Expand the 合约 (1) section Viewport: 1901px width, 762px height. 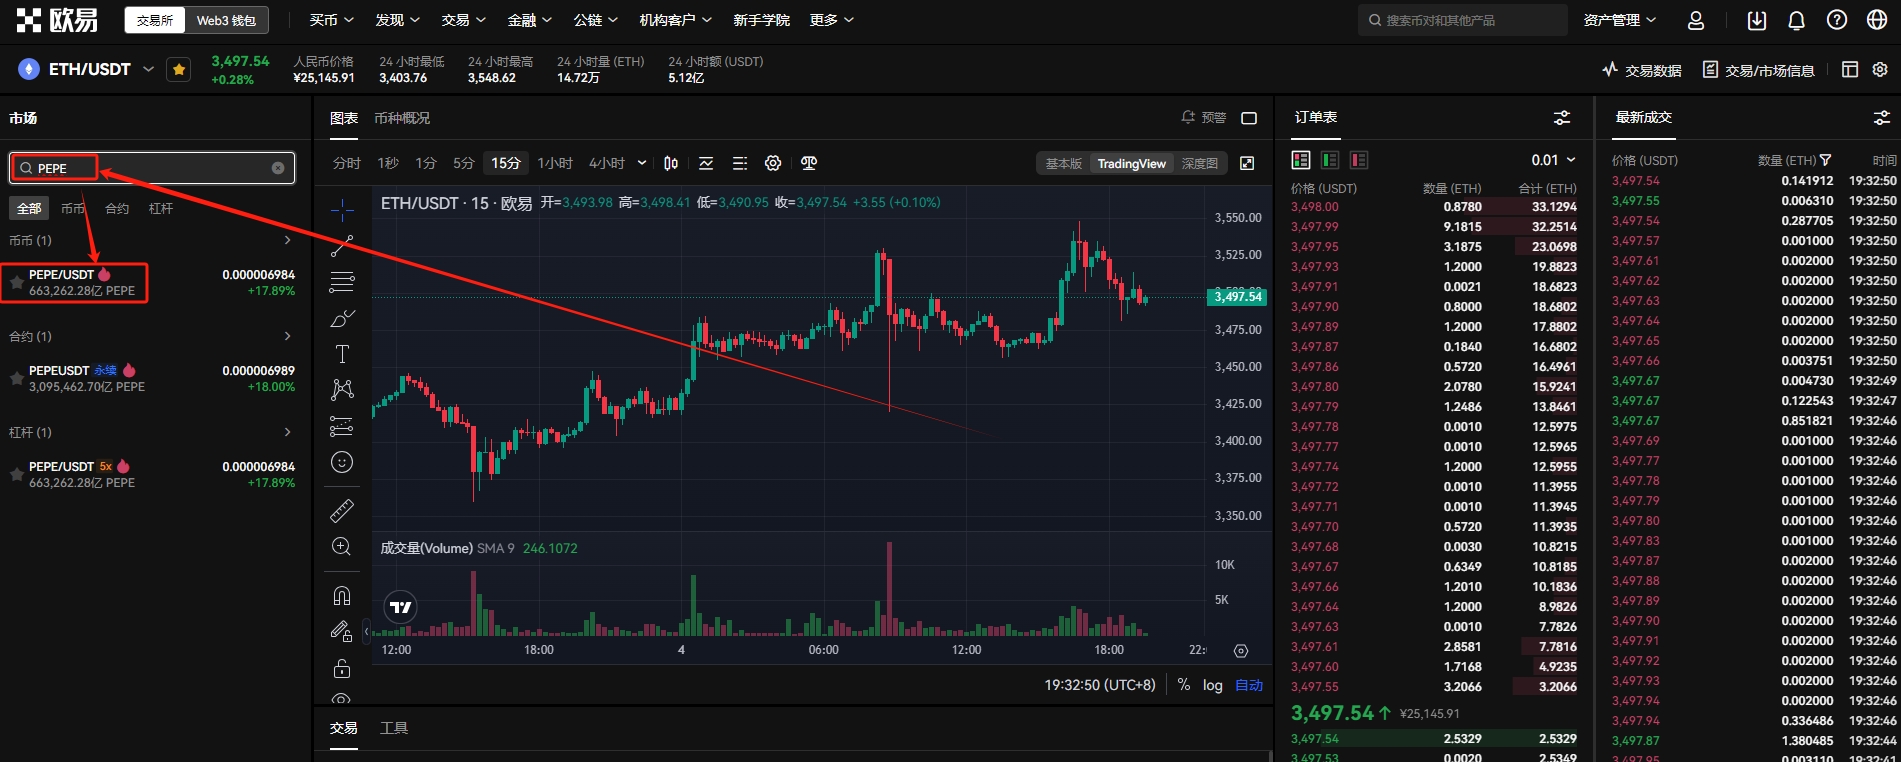(287, 336)
